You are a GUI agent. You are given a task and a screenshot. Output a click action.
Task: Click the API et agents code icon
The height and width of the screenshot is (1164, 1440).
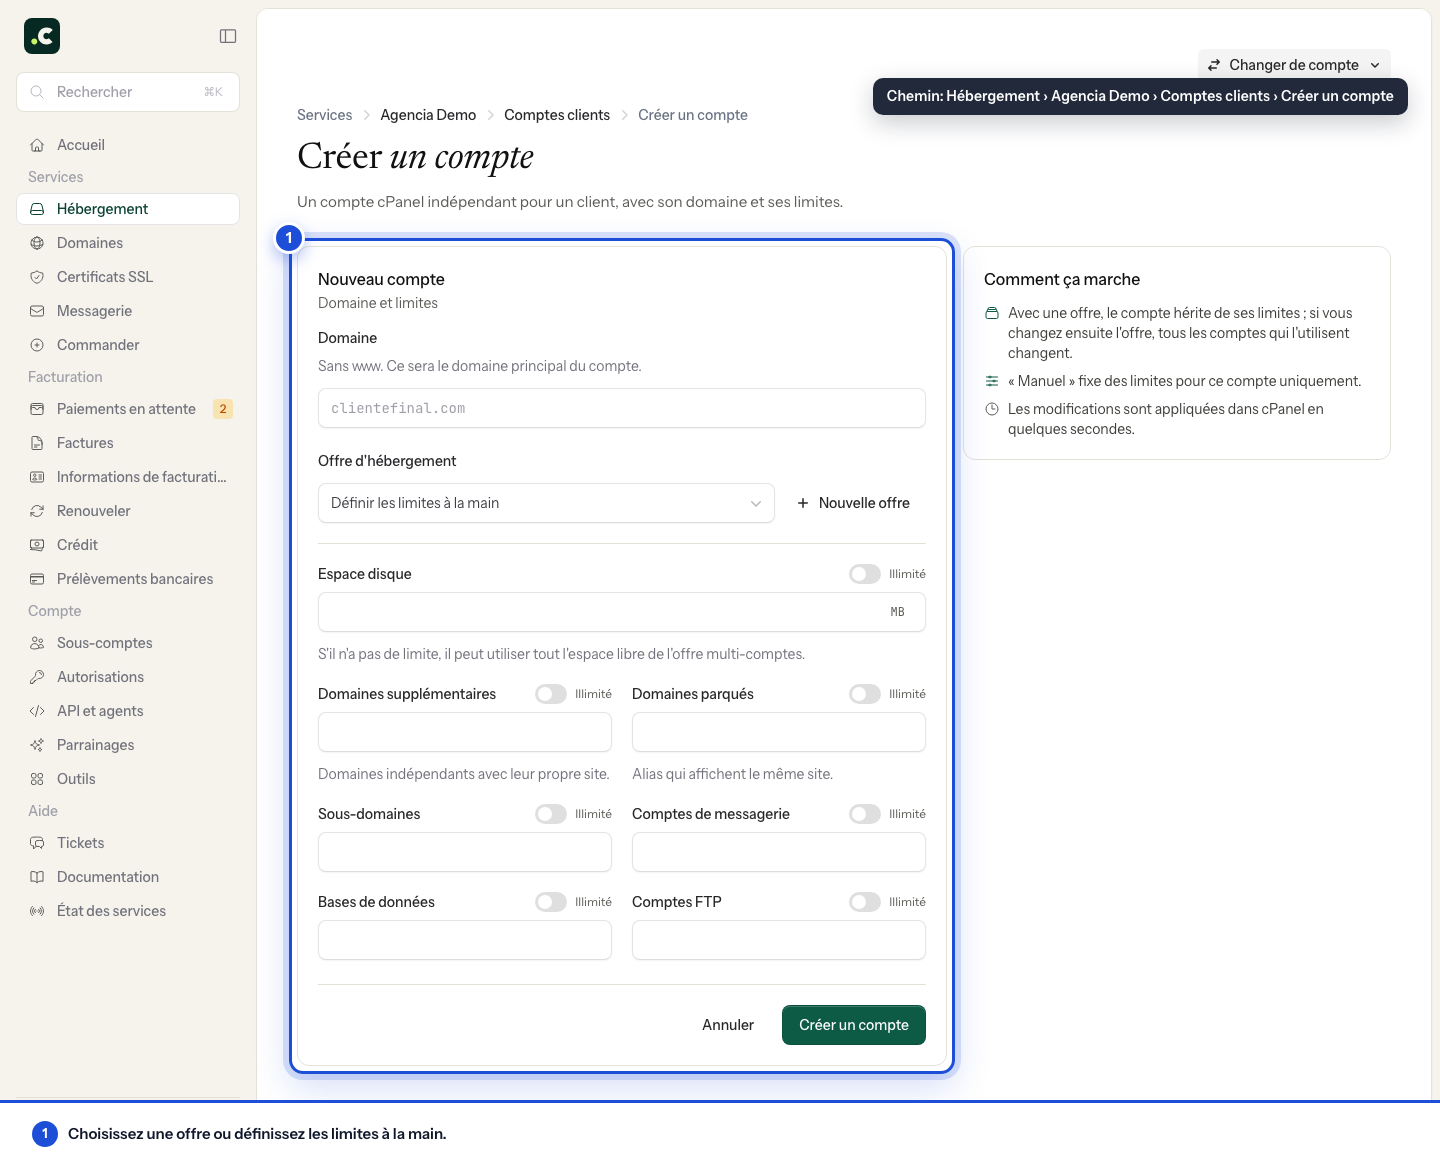(37, 711)
